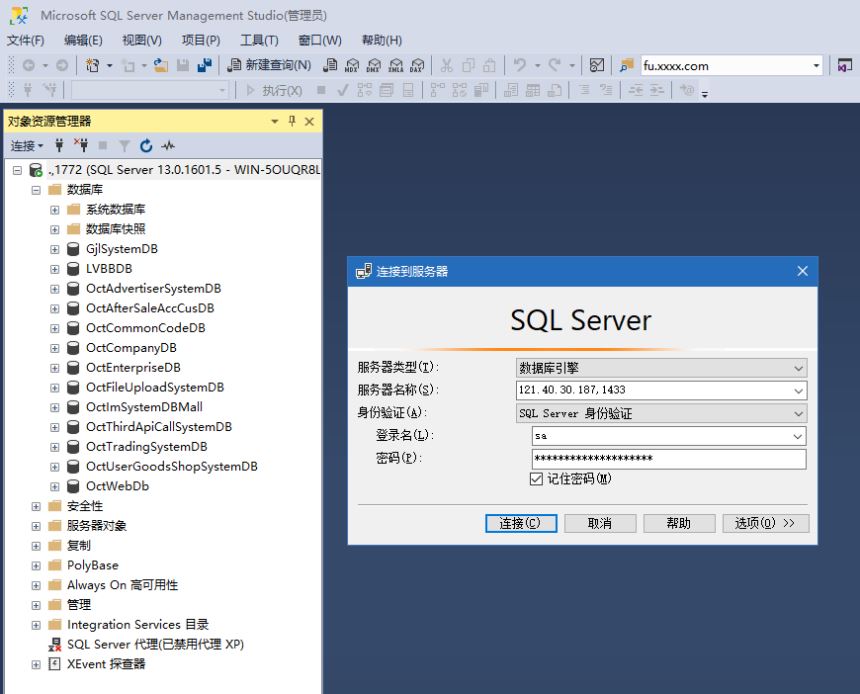Image resolution: width=860 pixels, height=694 pixels.
Task: Click the 新建查询(N) button
Action: 269,66
